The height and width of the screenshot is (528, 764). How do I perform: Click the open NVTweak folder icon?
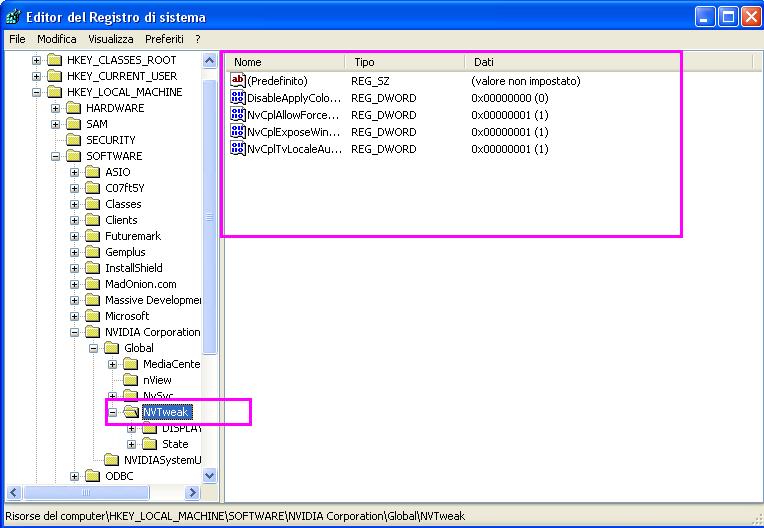click(x=131, y=412)
